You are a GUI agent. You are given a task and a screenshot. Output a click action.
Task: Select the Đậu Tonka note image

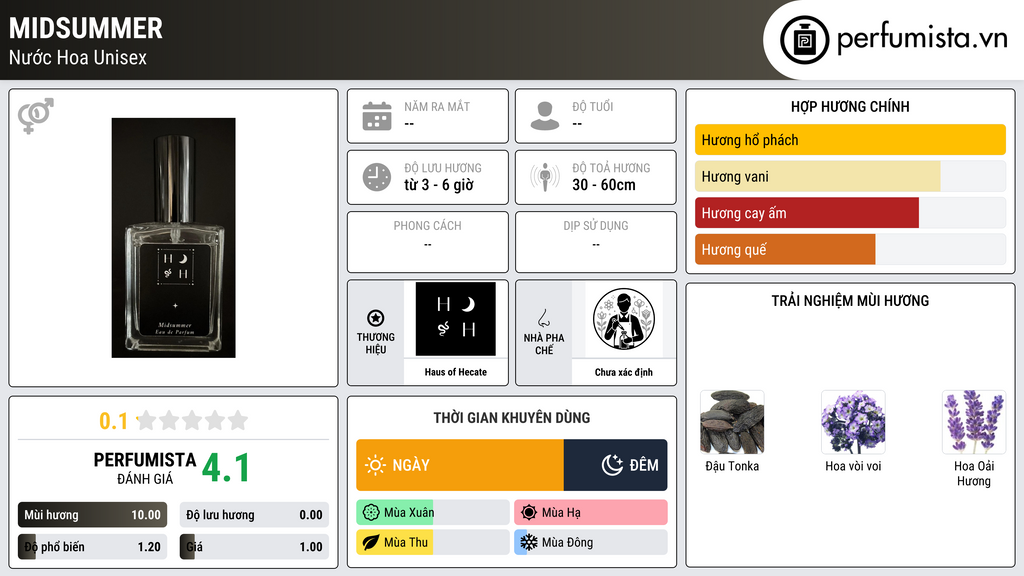(732, 423)
